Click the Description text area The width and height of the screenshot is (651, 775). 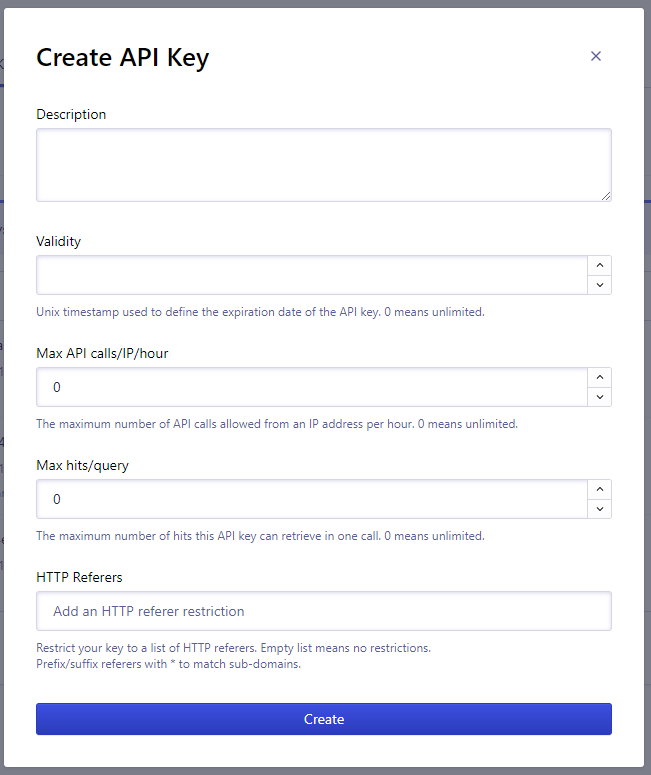pos(323,164)
